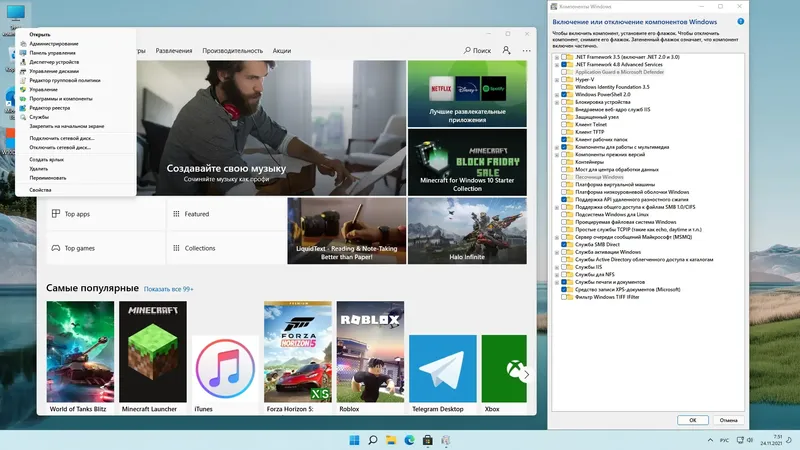Open Top games category button
Image resolution: width=800 pixels, height=450 pixels.
click(106, 248)
